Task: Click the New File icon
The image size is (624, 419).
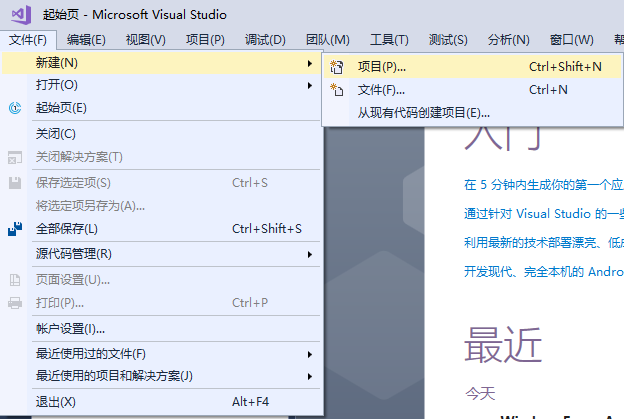Action: [x=337, y=90]
